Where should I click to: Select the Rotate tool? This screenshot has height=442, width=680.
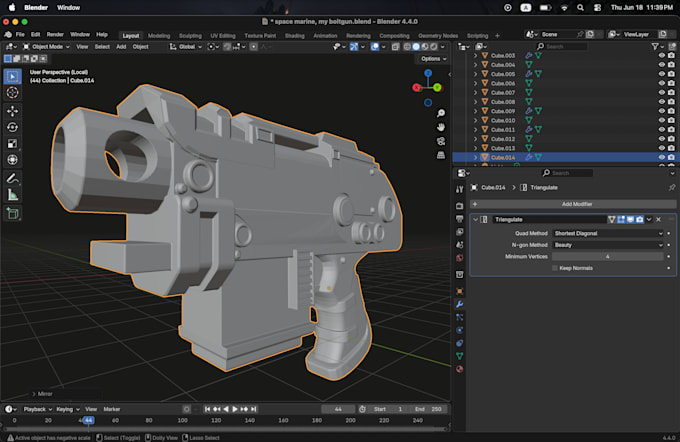(x=13, y=127)
